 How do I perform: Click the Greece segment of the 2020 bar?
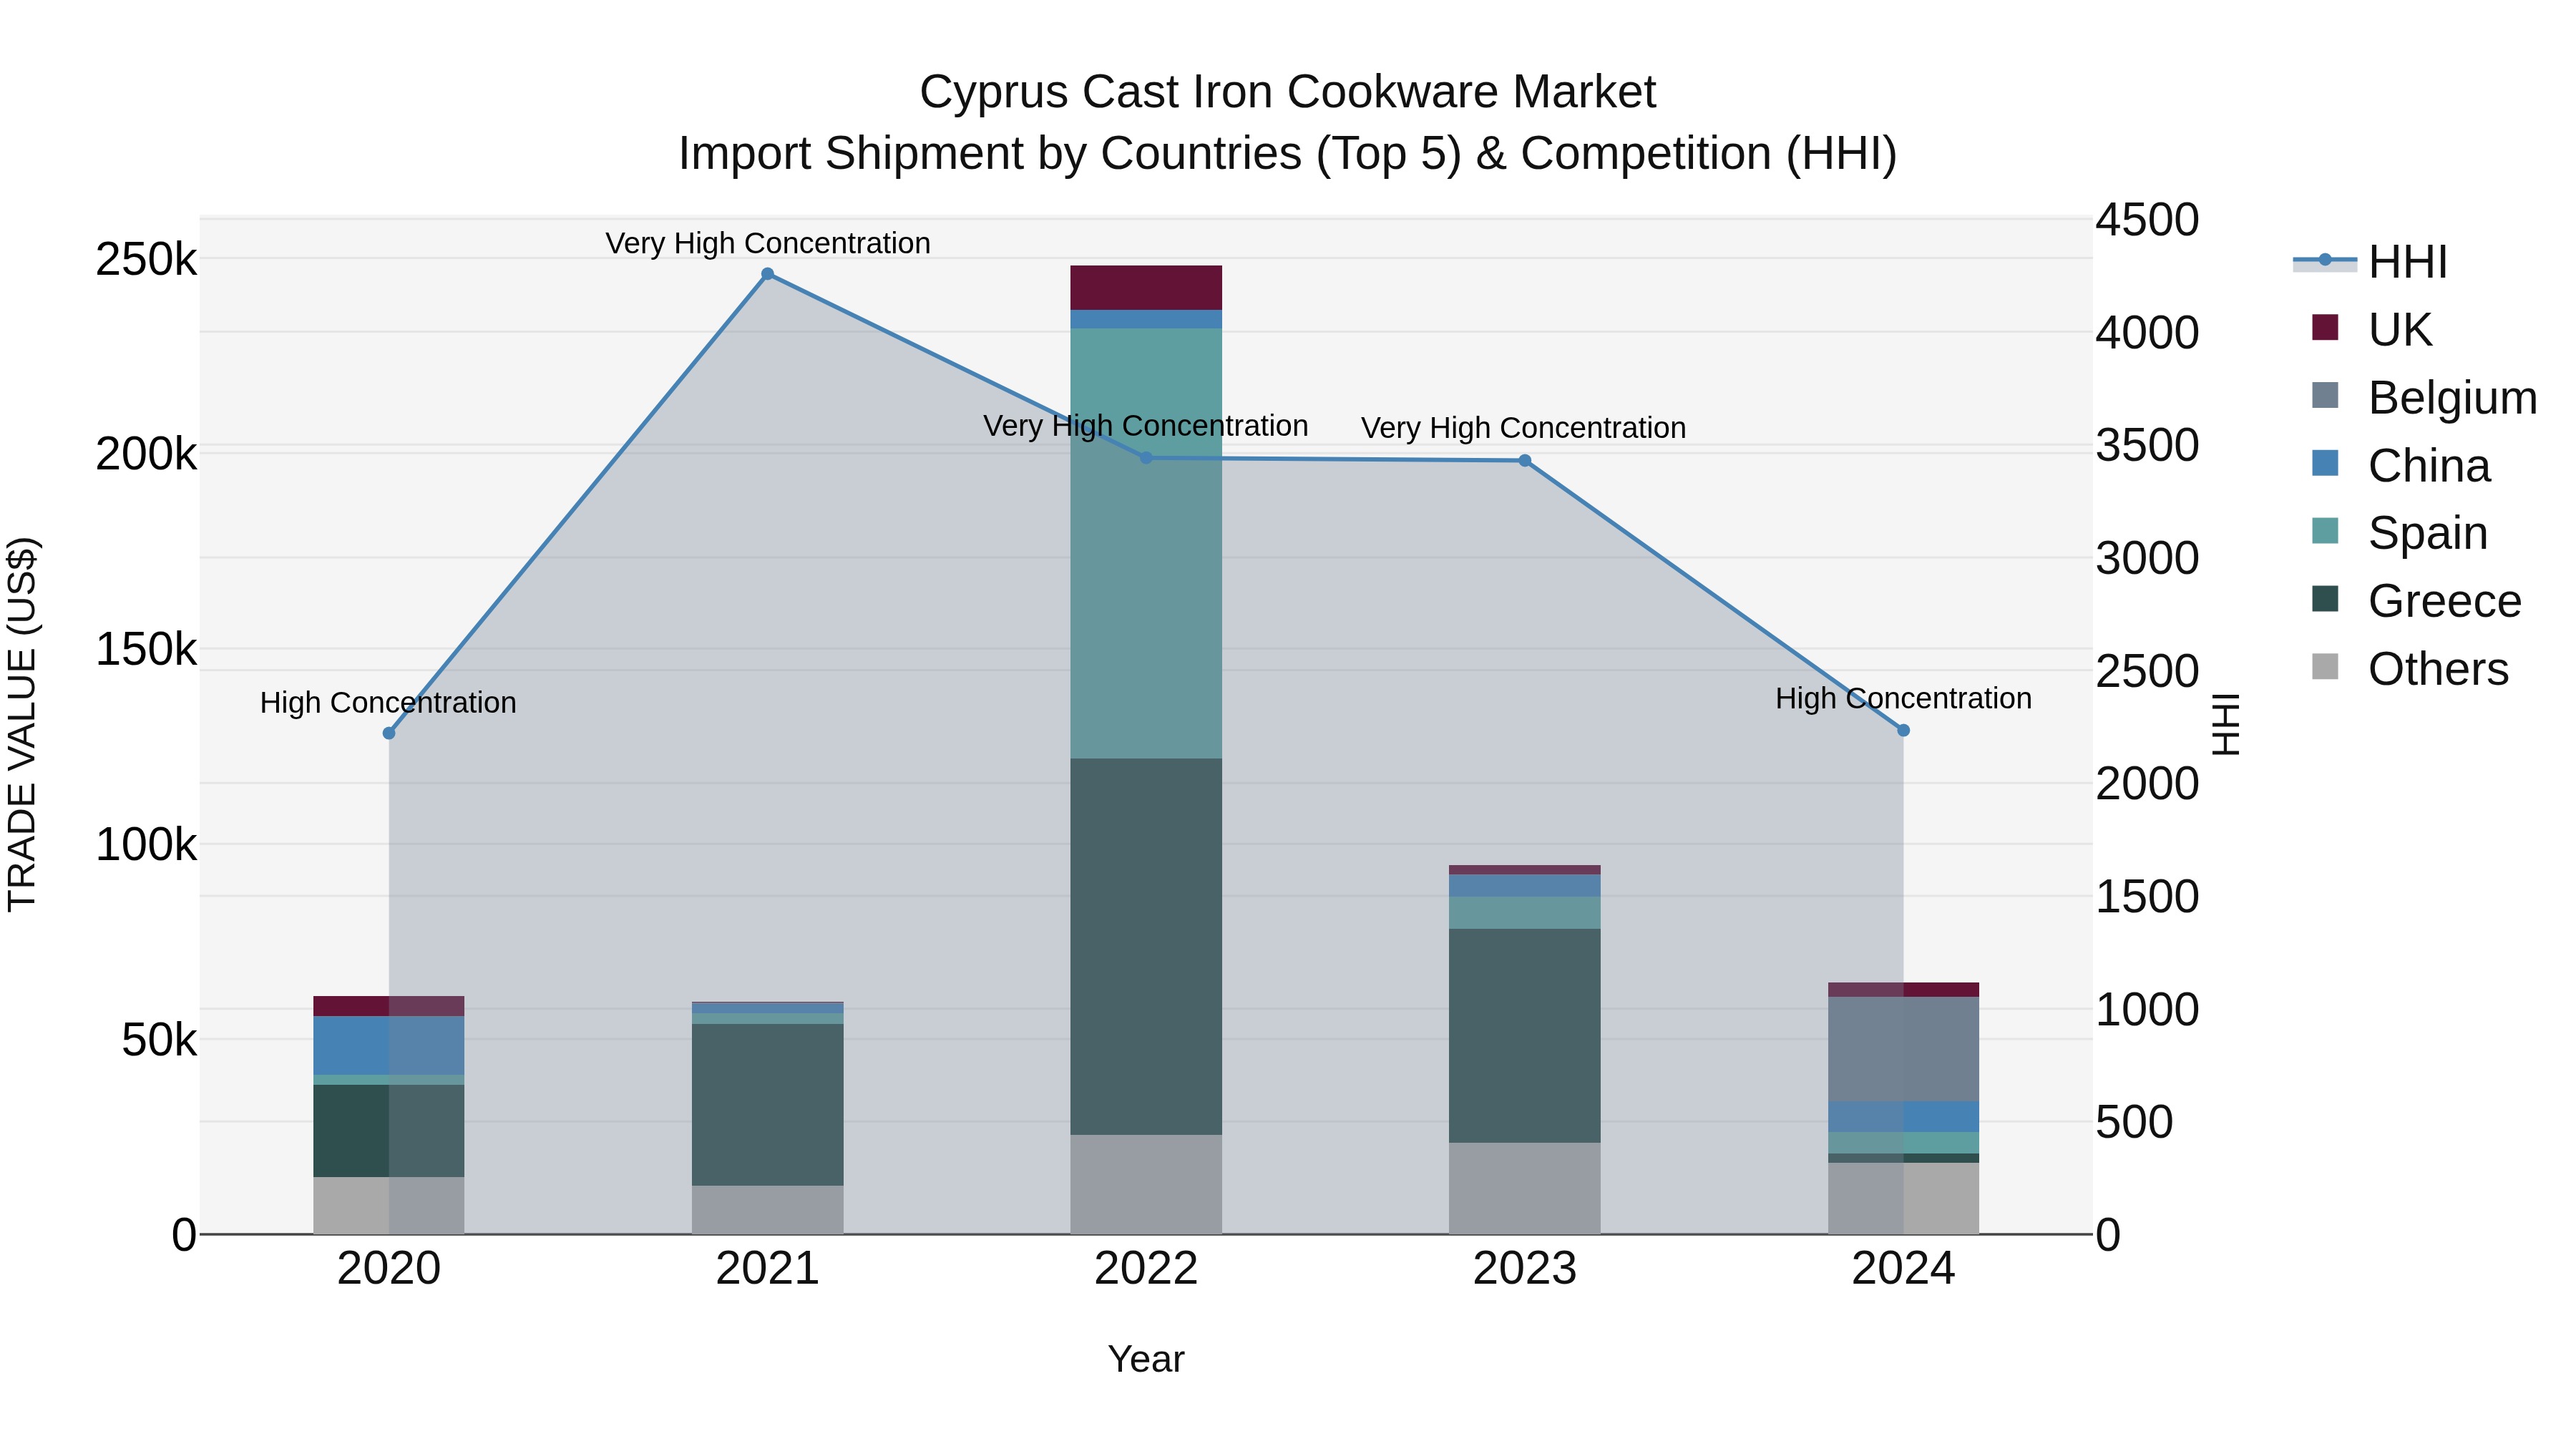coord(389,1131)
